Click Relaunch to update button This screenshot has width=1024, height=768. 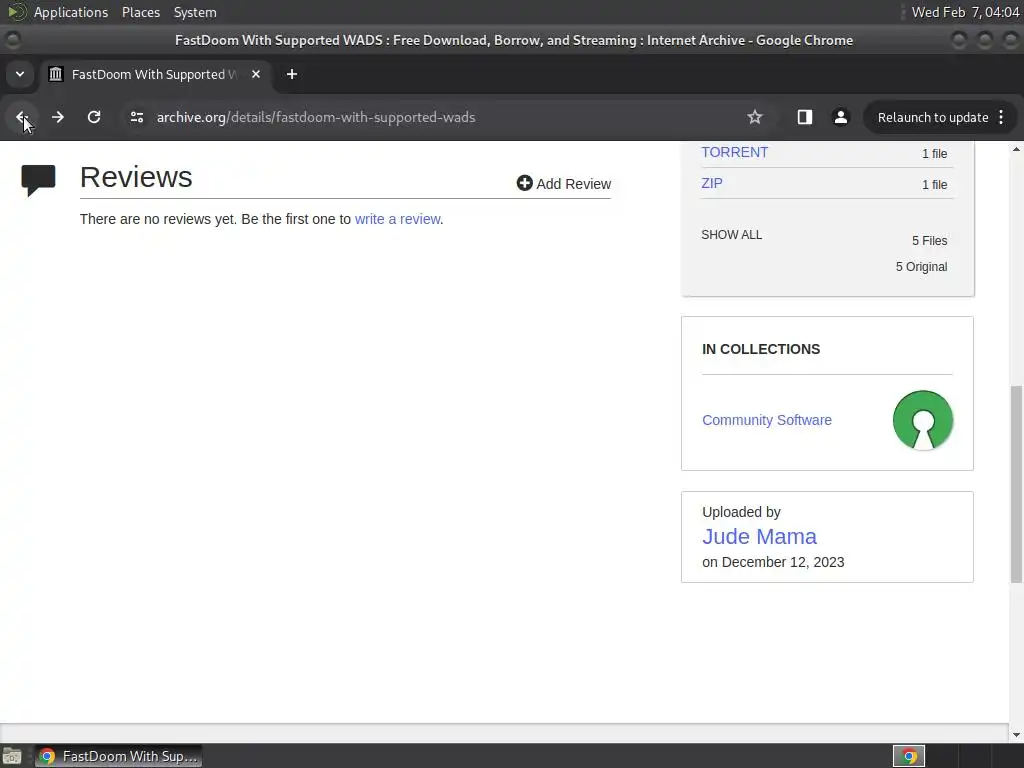[933, 118]
